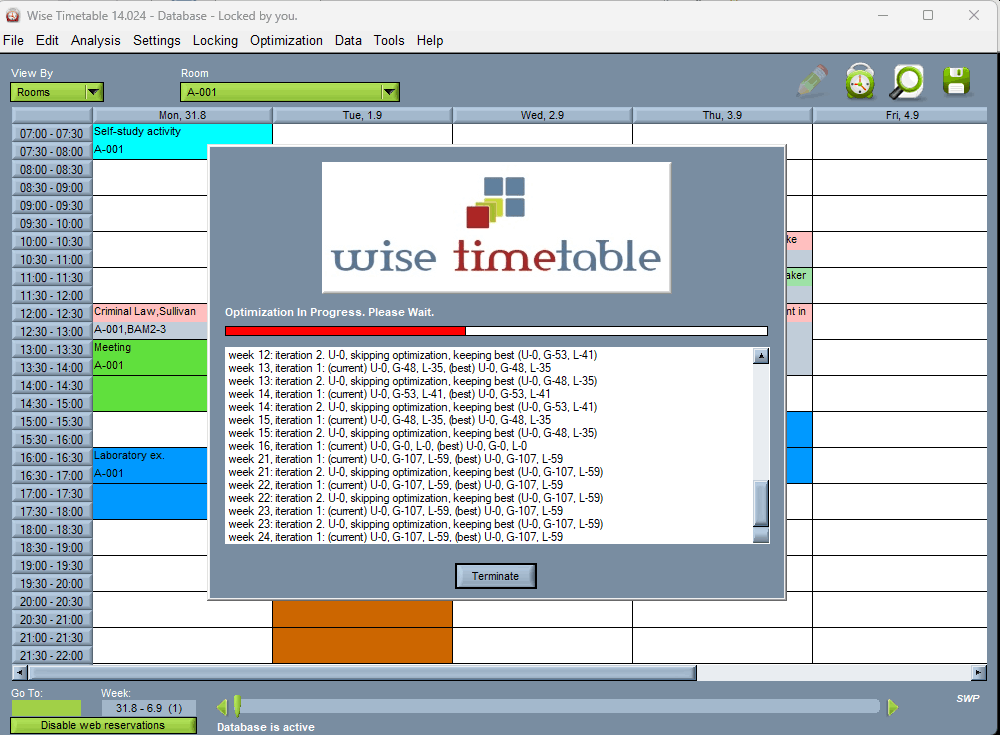The width and height of the screenshot is (1000, 735).
Task: Open the Tools menu
Action: [x=388, y=41]
